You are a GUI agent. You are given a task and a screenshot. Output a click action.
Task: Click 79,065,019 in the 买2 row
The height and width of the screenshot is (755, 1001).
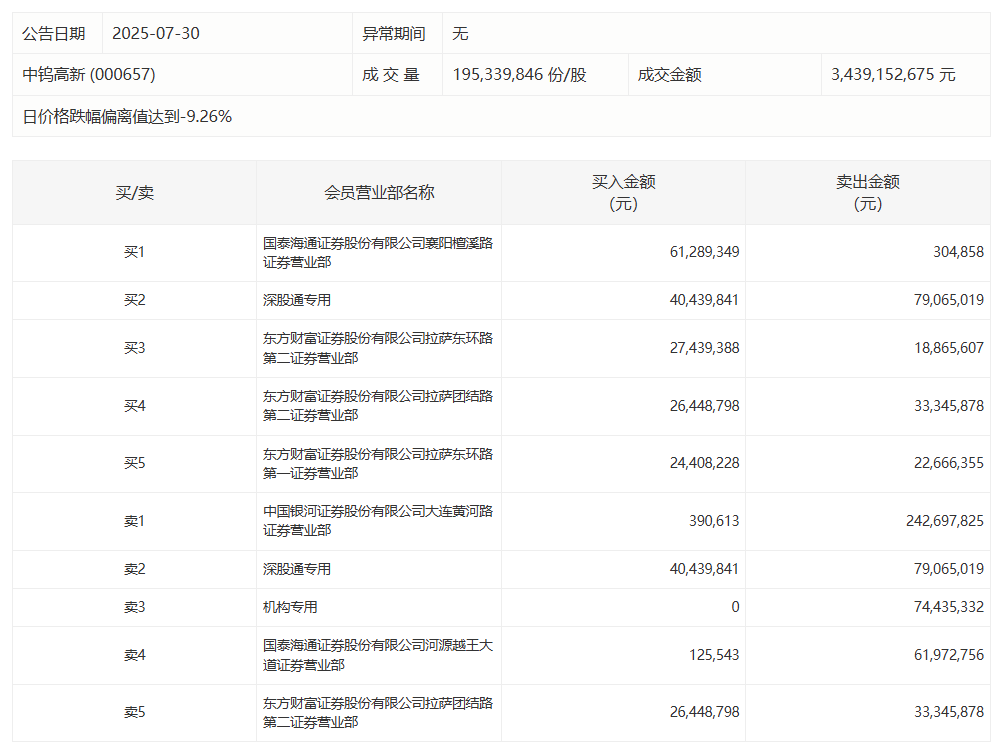click(x=949, y=300)
